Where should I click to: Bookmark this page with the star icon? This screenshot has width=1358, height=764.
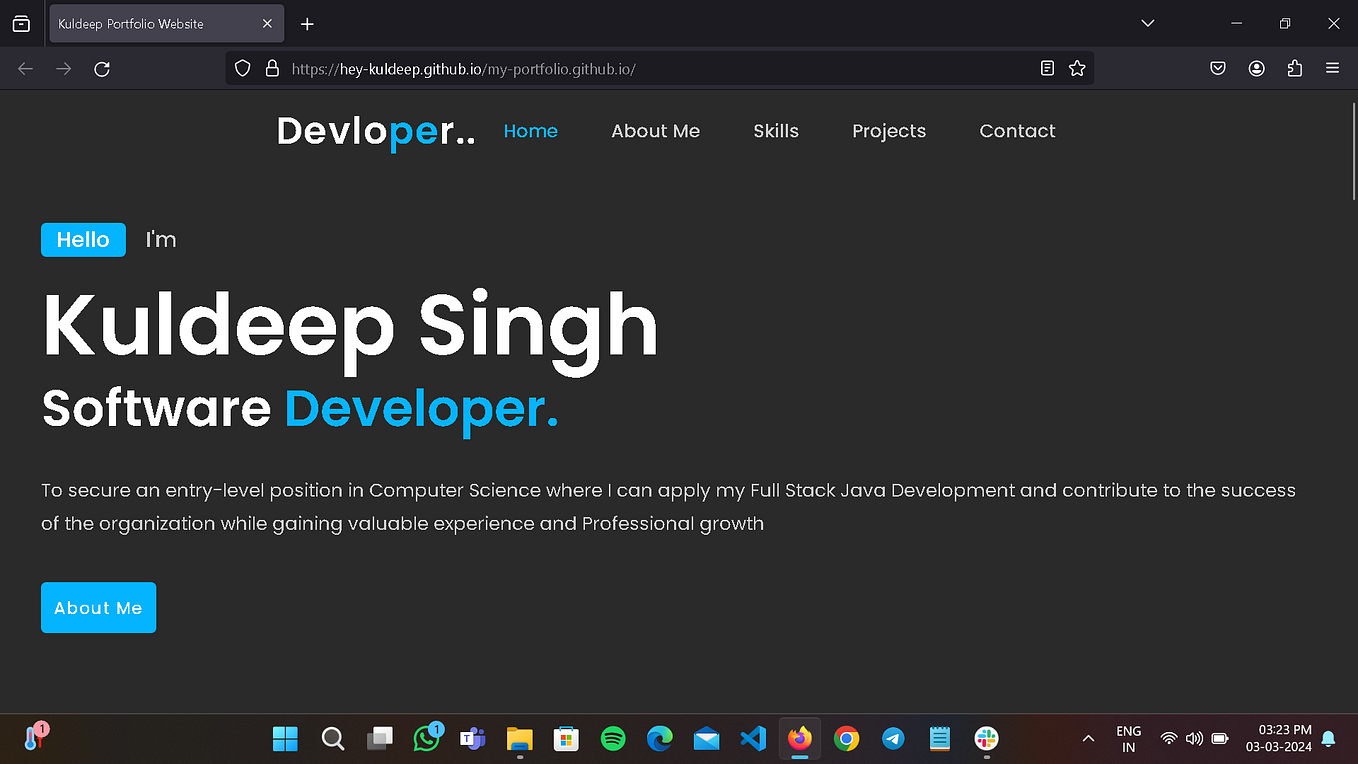coord(1077,68)
